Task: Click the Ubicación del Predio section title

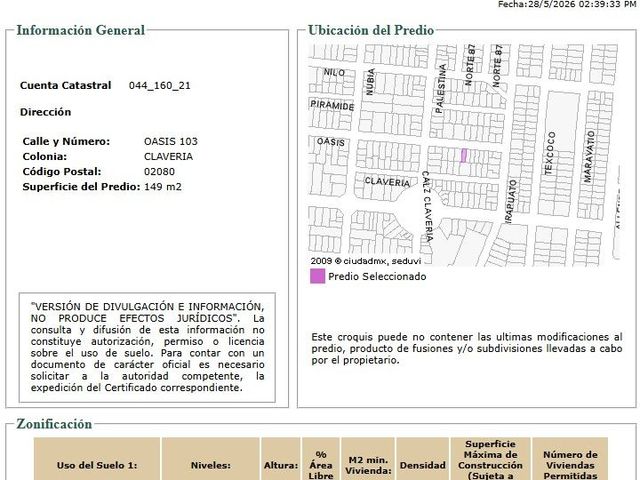Action: (371, 30)
